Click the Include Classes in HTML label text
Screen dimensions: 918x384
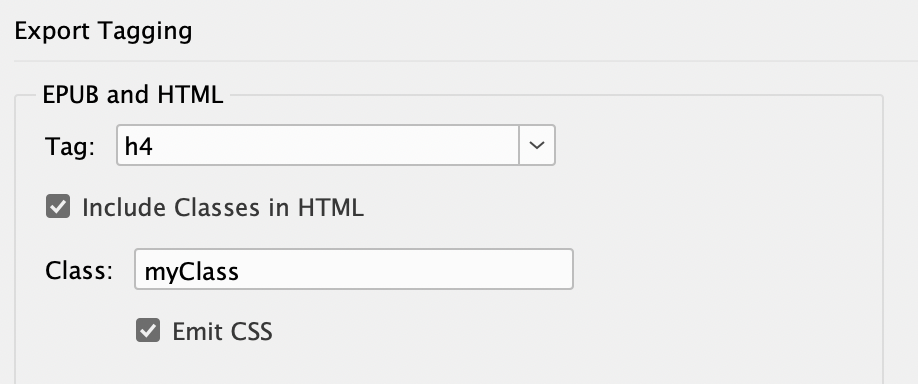tap(223, 208)
